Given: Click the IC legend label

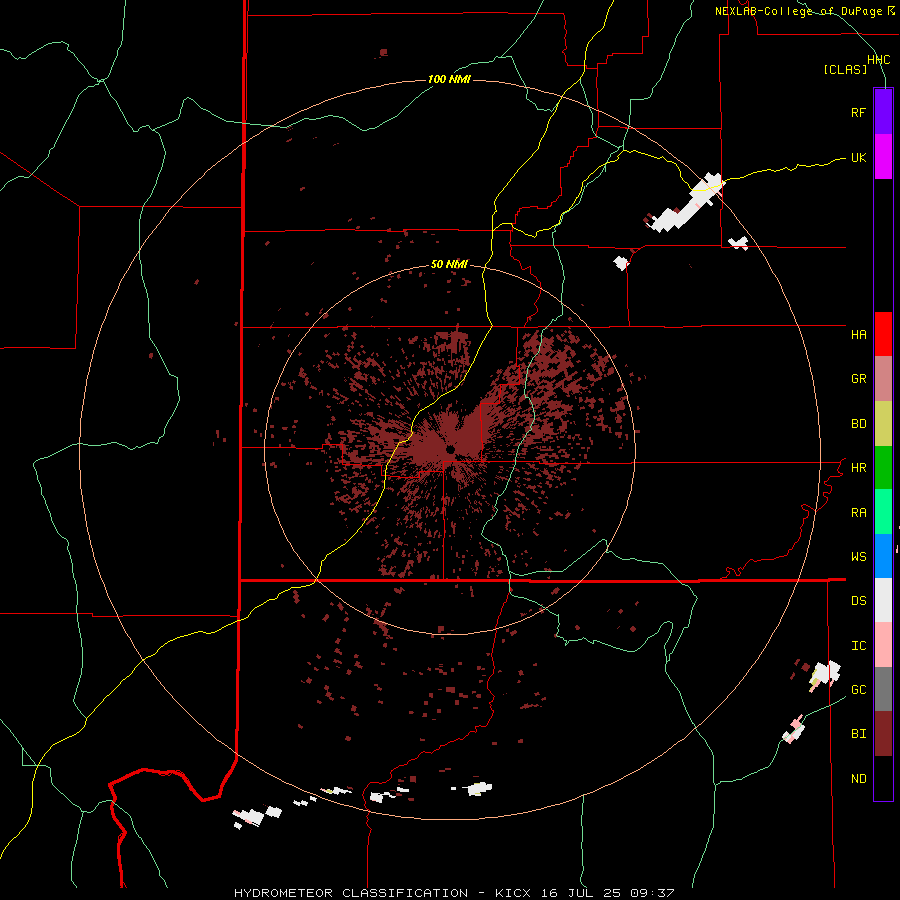Looking at the screenshot, I should (858, 645).
